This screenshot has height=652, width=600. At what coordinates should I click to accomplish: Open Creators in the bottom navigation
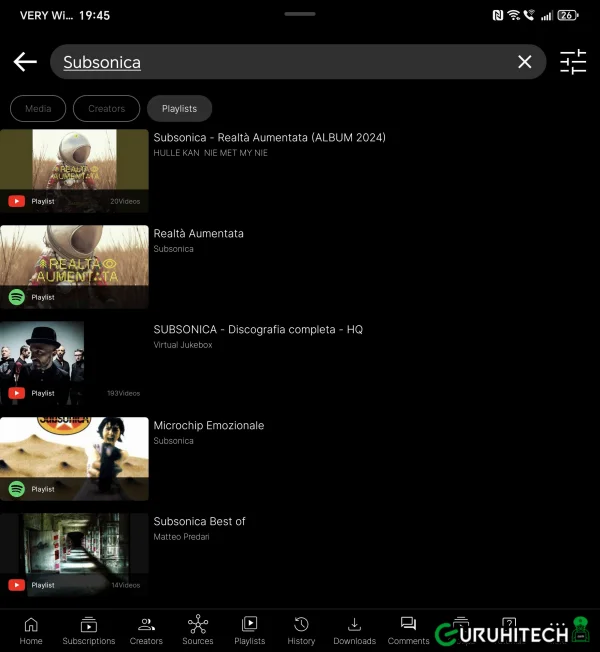tap(146, 630)
